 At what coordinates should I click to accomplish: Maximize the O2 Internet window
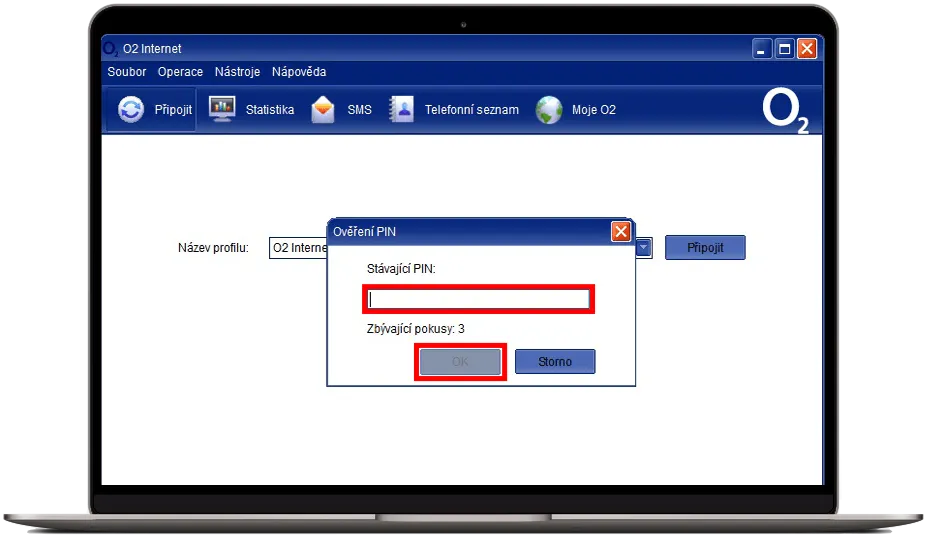pyautogui.click(x=785, y=49)
